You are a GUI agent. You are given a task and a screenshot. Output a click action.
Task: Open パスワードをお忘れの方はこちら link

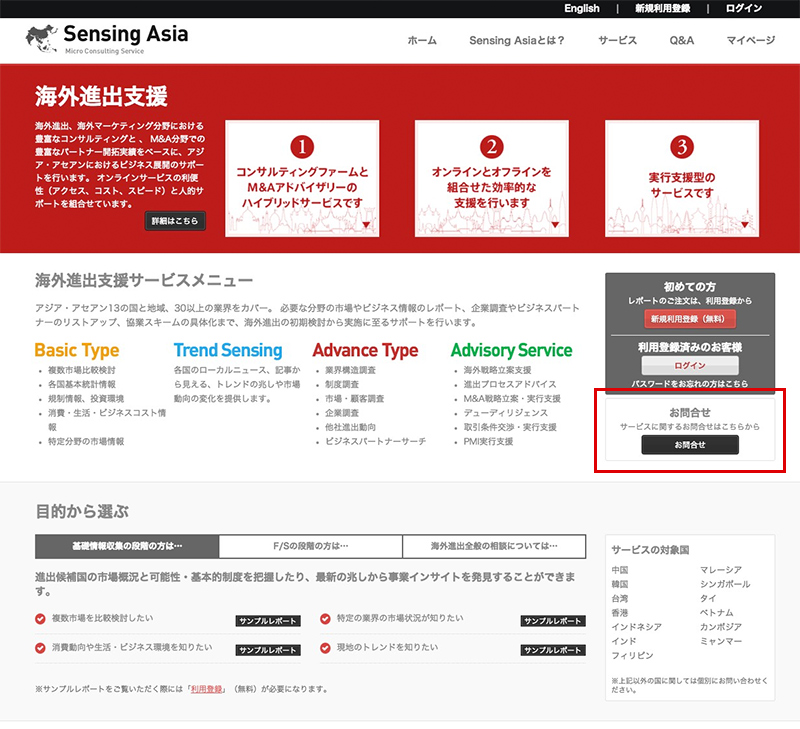coord(690,383)
